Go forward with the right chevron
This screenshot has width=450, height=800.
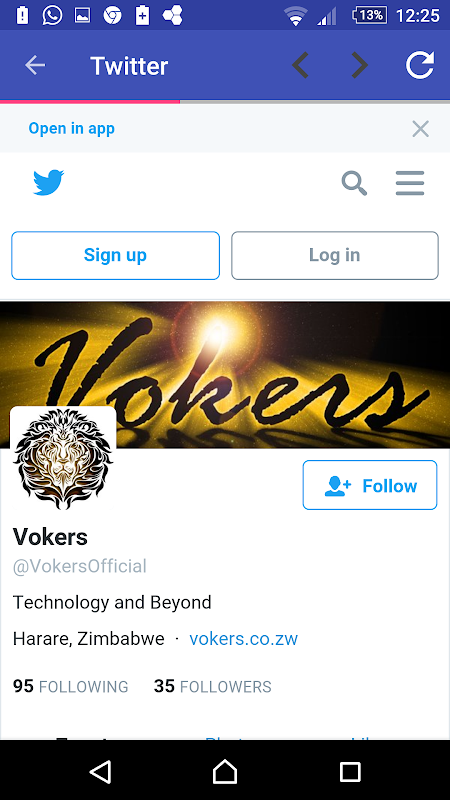pyautogui.click(x=360, y=65)
